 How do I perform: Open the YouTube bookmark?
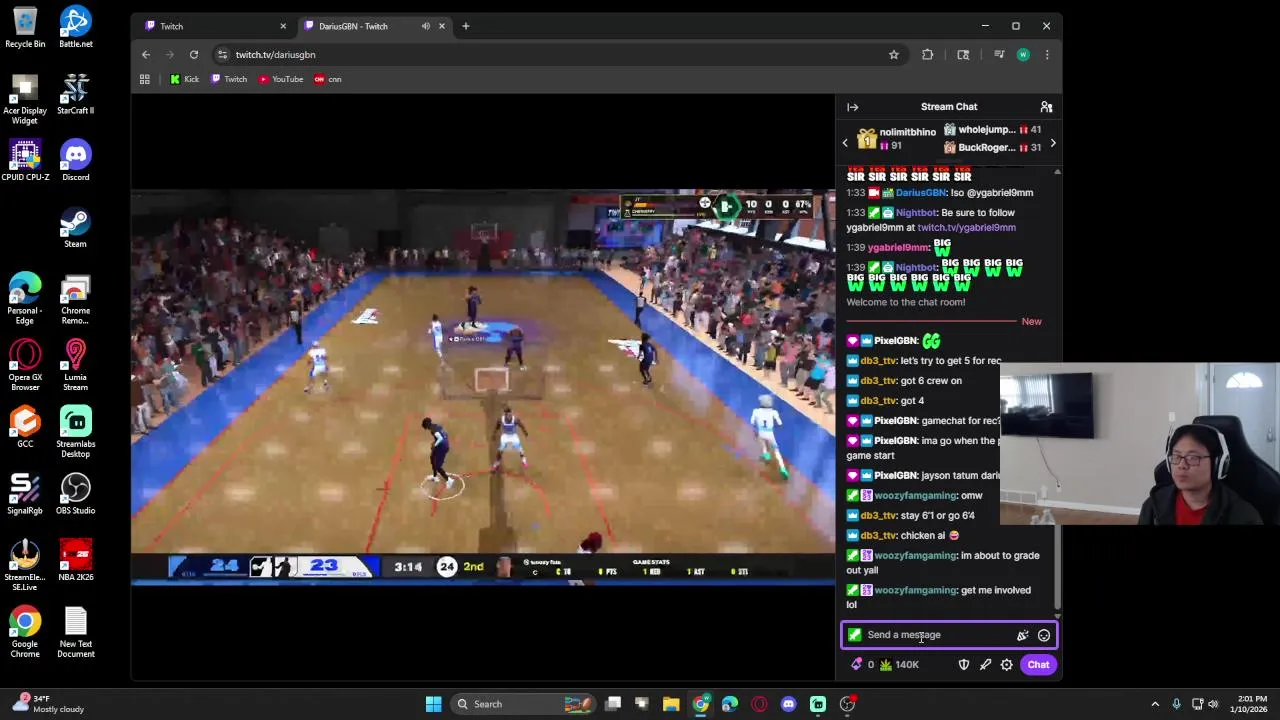(x=281, y=79)
